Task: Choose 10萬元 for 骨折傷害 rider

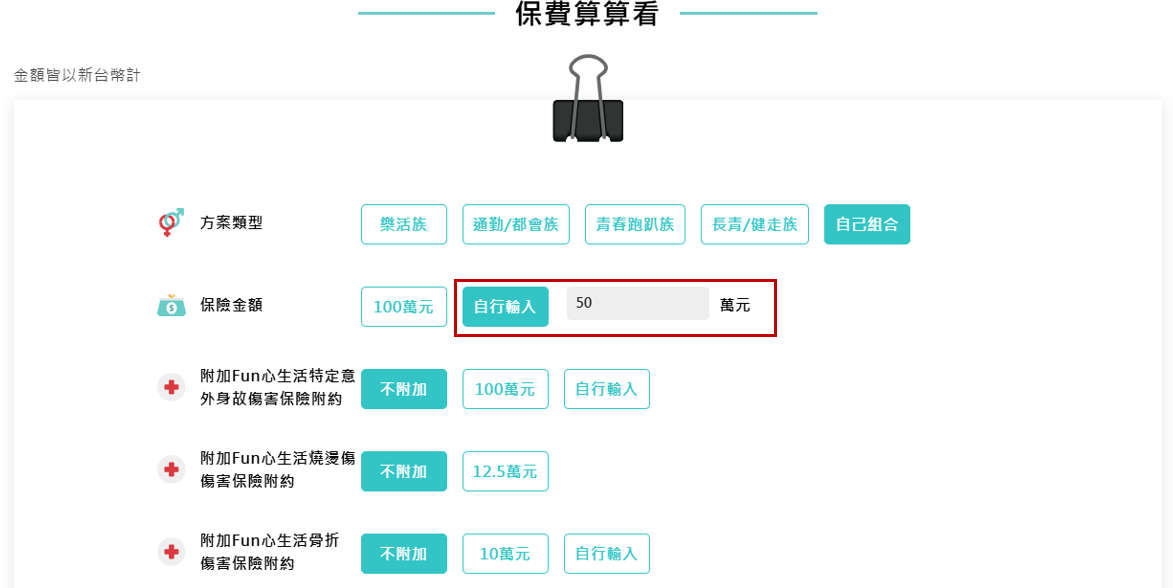Action: [505, 554]
